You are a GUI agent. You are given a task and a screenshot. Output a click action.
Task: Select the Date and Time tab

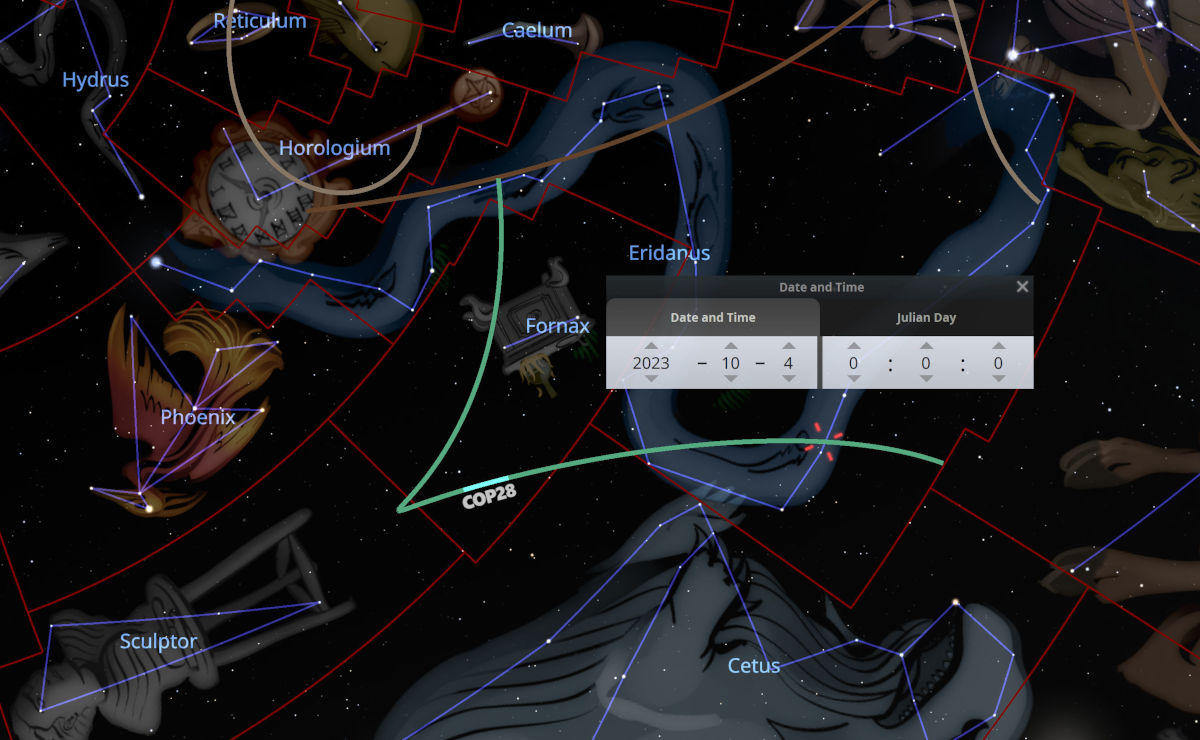713,318
